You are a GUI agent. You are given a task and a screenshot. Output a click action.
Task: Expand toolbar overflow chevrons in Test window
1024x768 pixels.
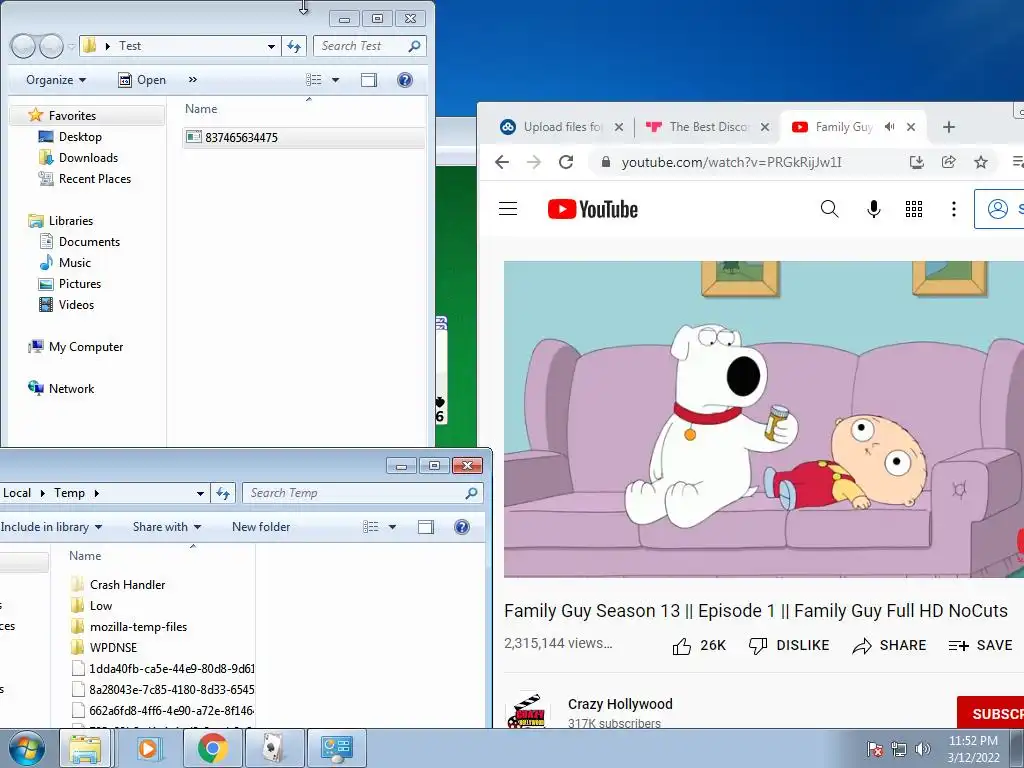pos(193,80)
